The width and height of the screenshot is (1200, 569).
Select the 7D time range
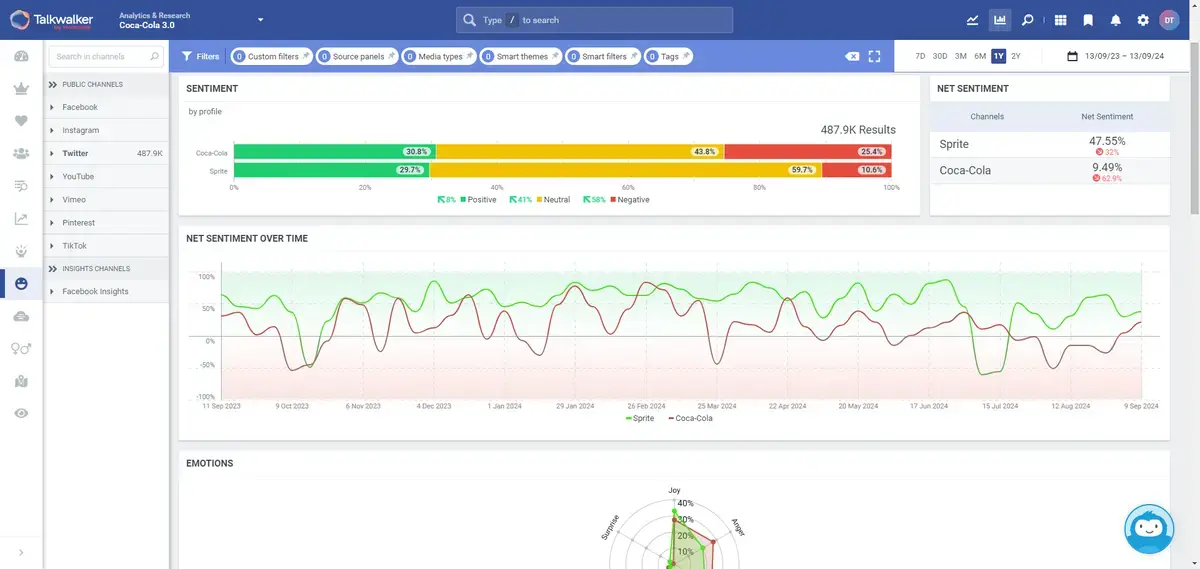pyautogui.click(x=920, y=56)
